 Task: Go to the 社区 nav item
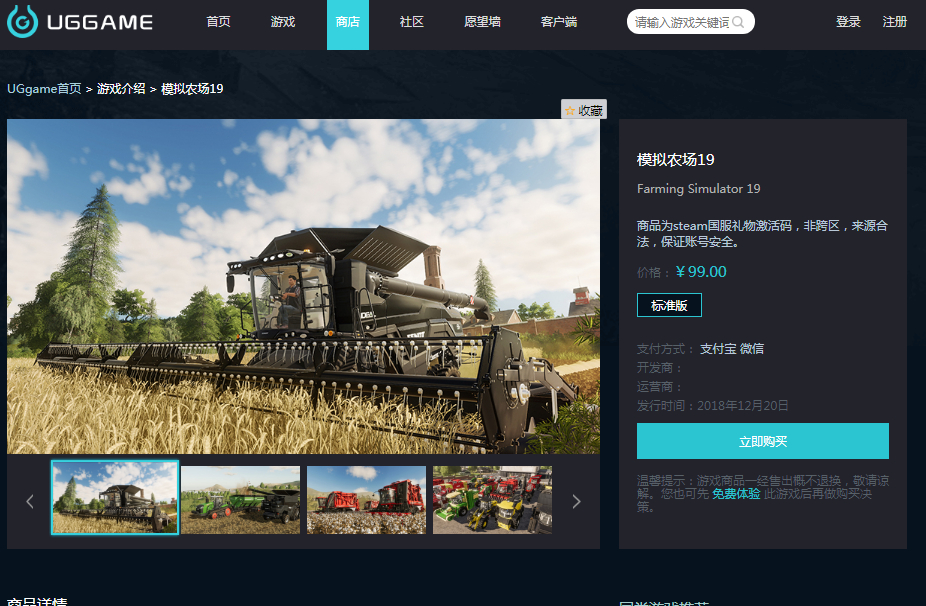pos(412,22)
